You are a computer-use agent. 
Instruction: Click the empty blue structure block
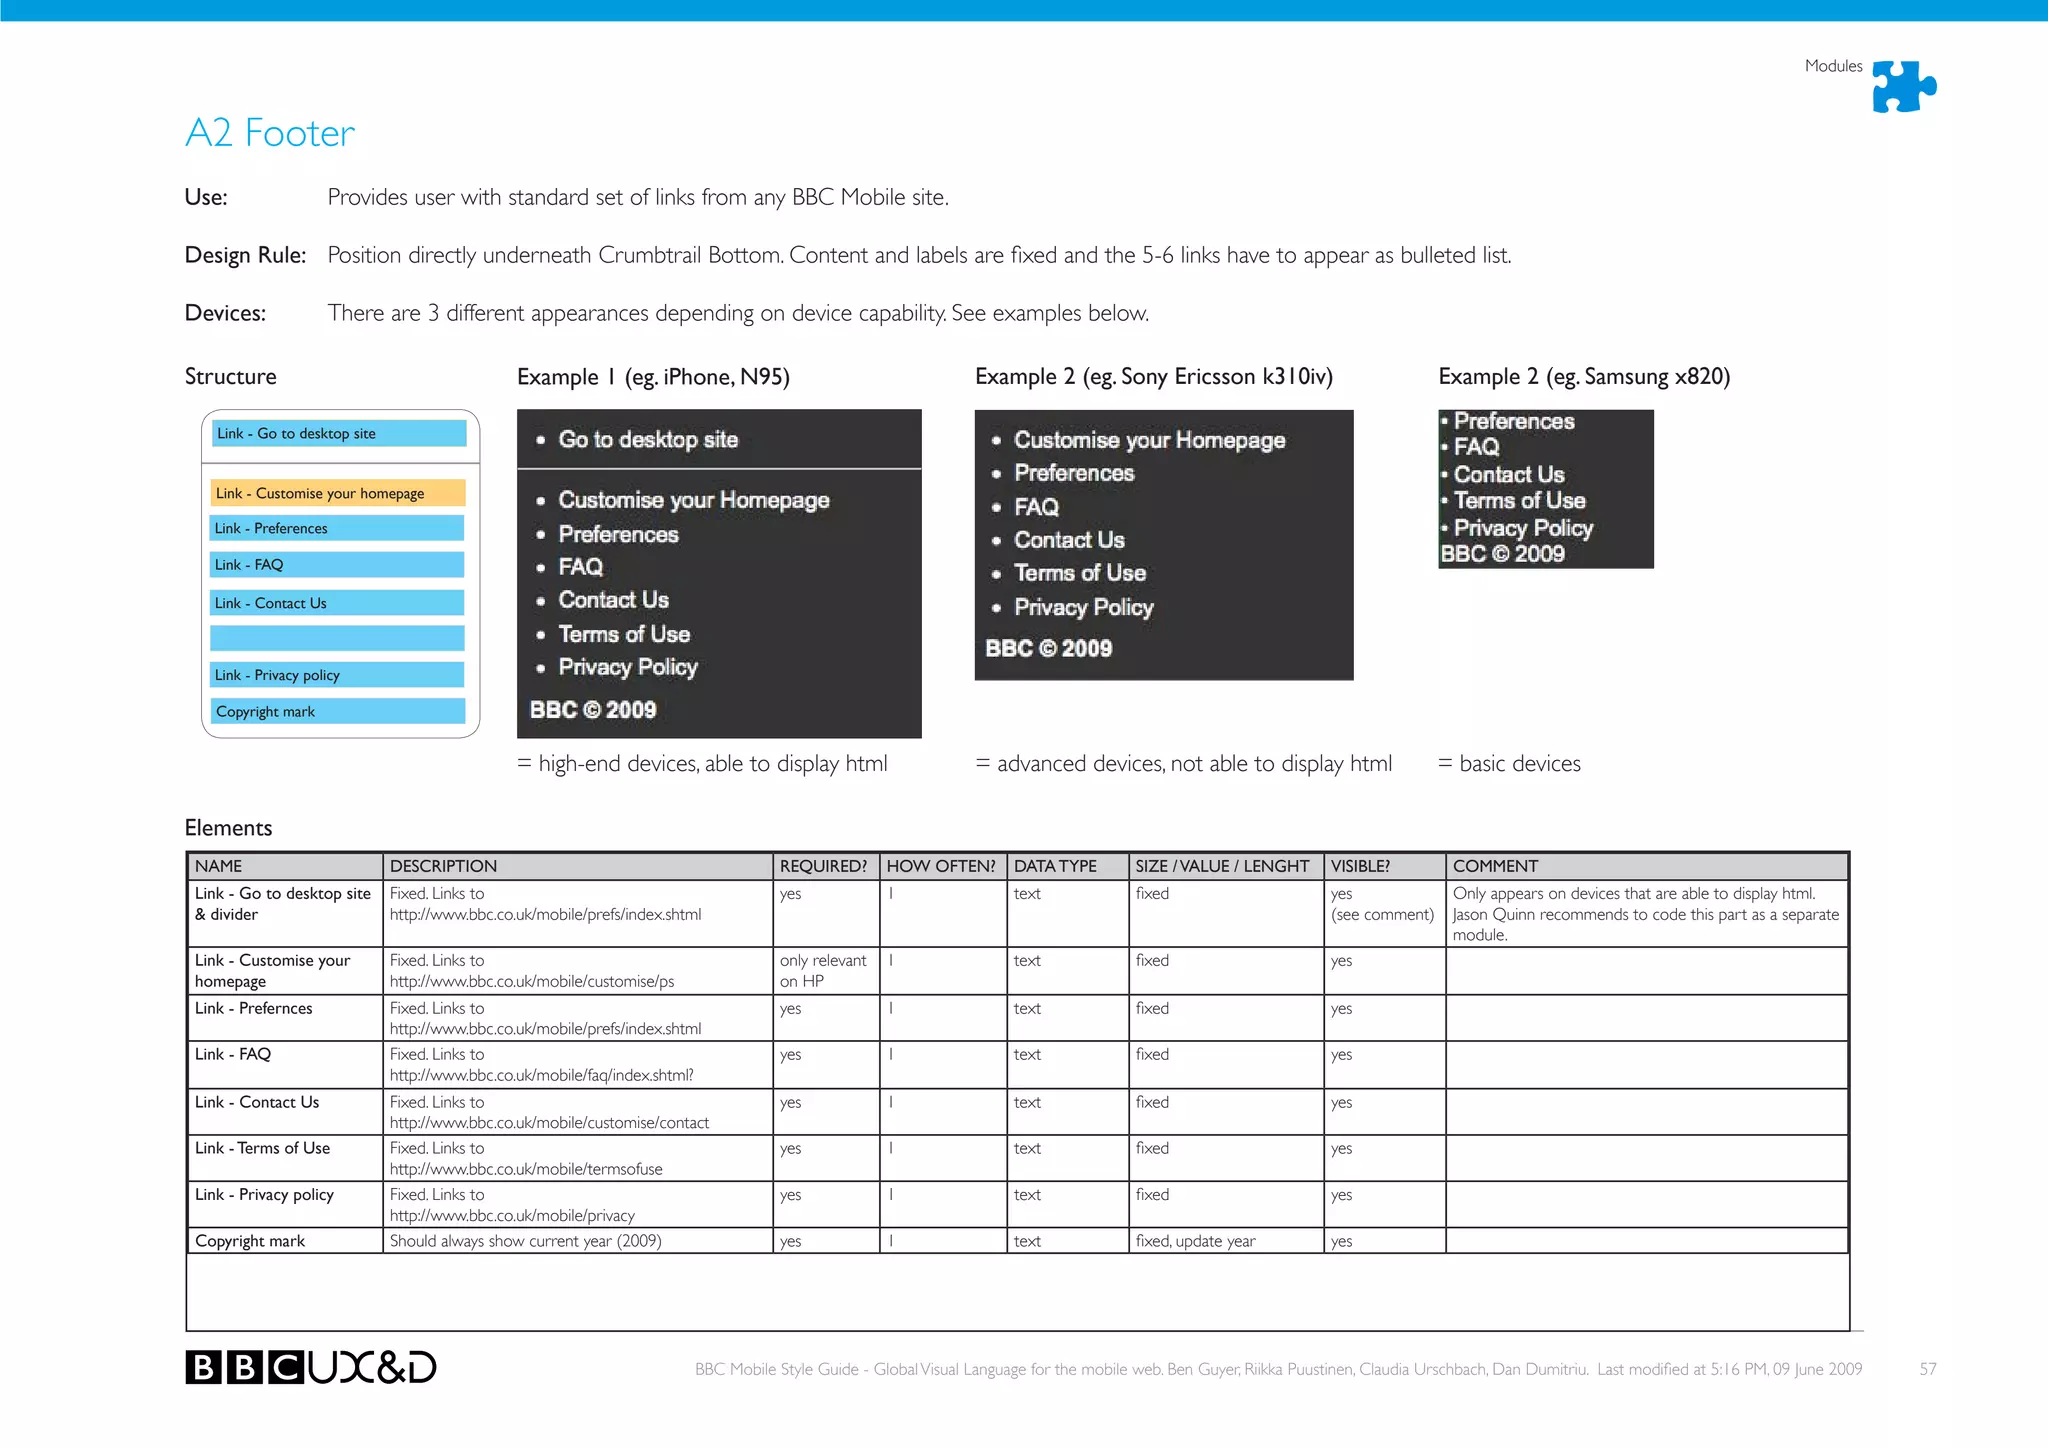(338, 638)
